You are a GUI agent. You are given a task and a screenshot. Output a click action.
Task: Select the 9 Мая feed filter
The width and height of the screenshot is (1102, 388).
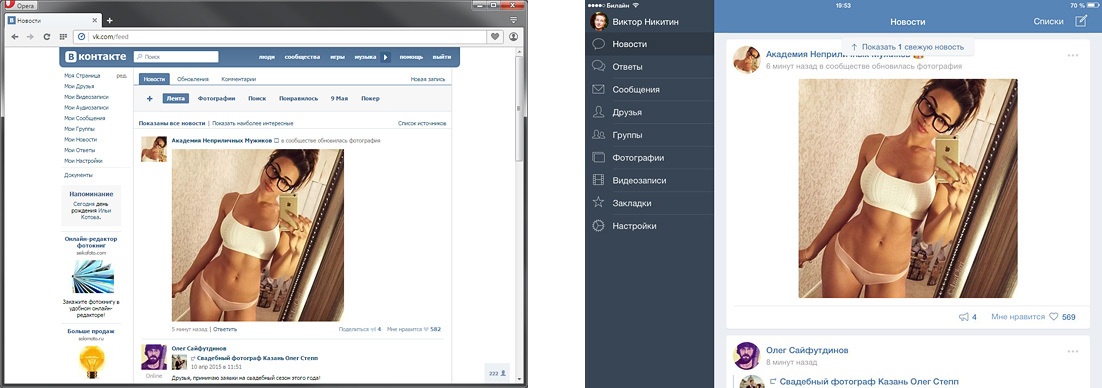pyautogui.click(x=339, y=98)
